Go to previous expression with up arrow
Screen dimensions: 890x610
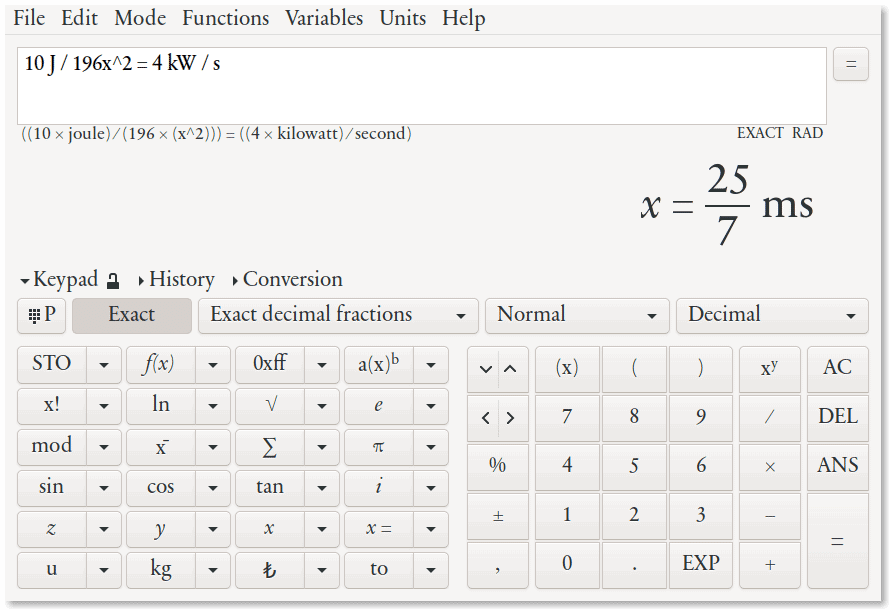pos(511,369)
